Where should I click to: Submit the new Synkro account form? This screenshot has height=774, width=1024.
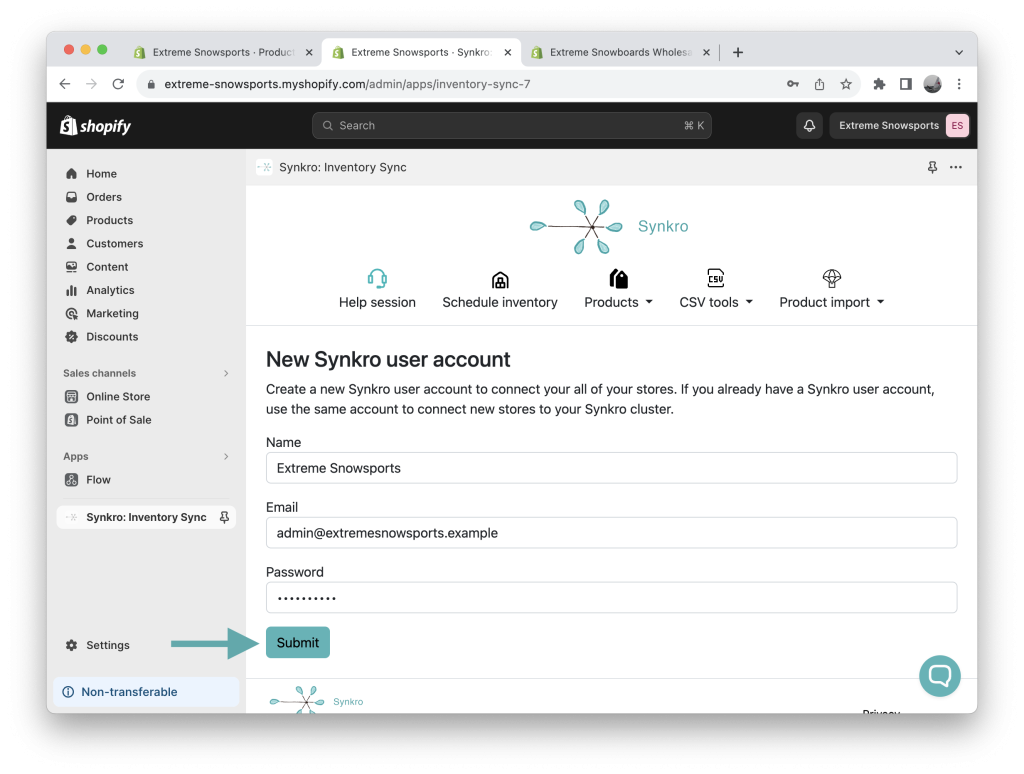point(298,643)
